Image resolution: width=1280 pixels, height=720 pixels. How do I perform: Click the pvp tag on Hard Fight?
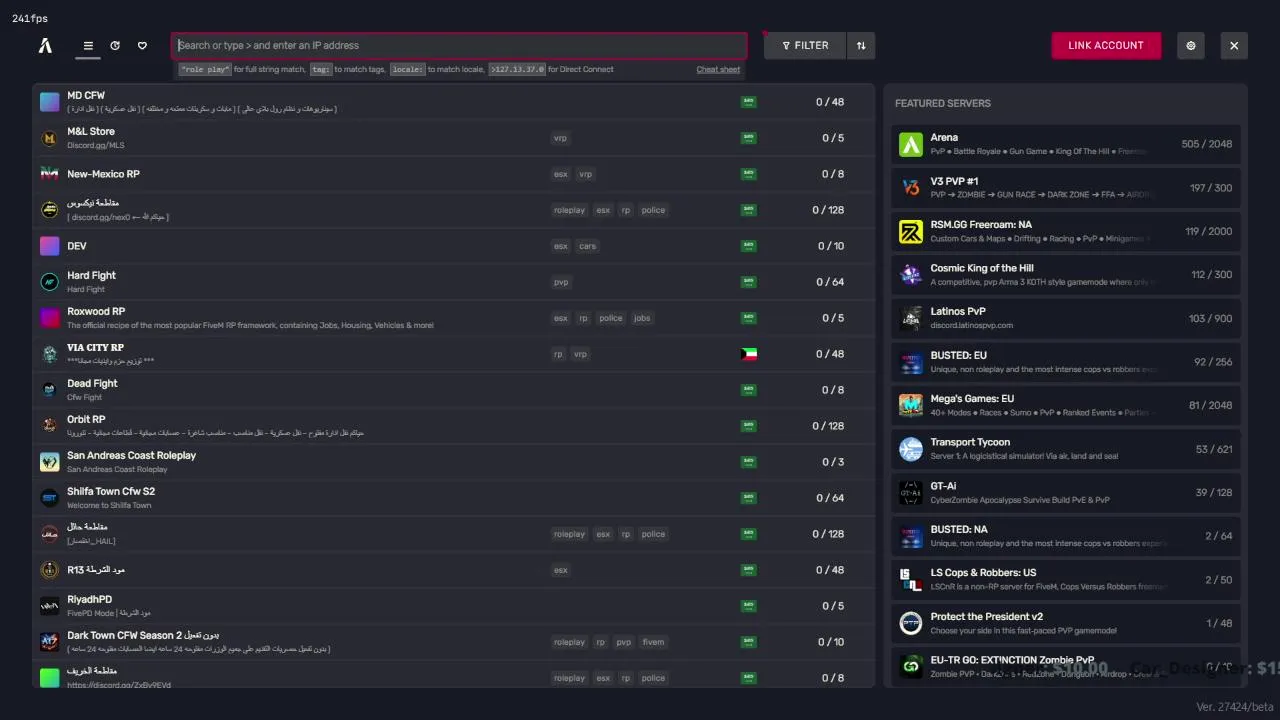561,282
